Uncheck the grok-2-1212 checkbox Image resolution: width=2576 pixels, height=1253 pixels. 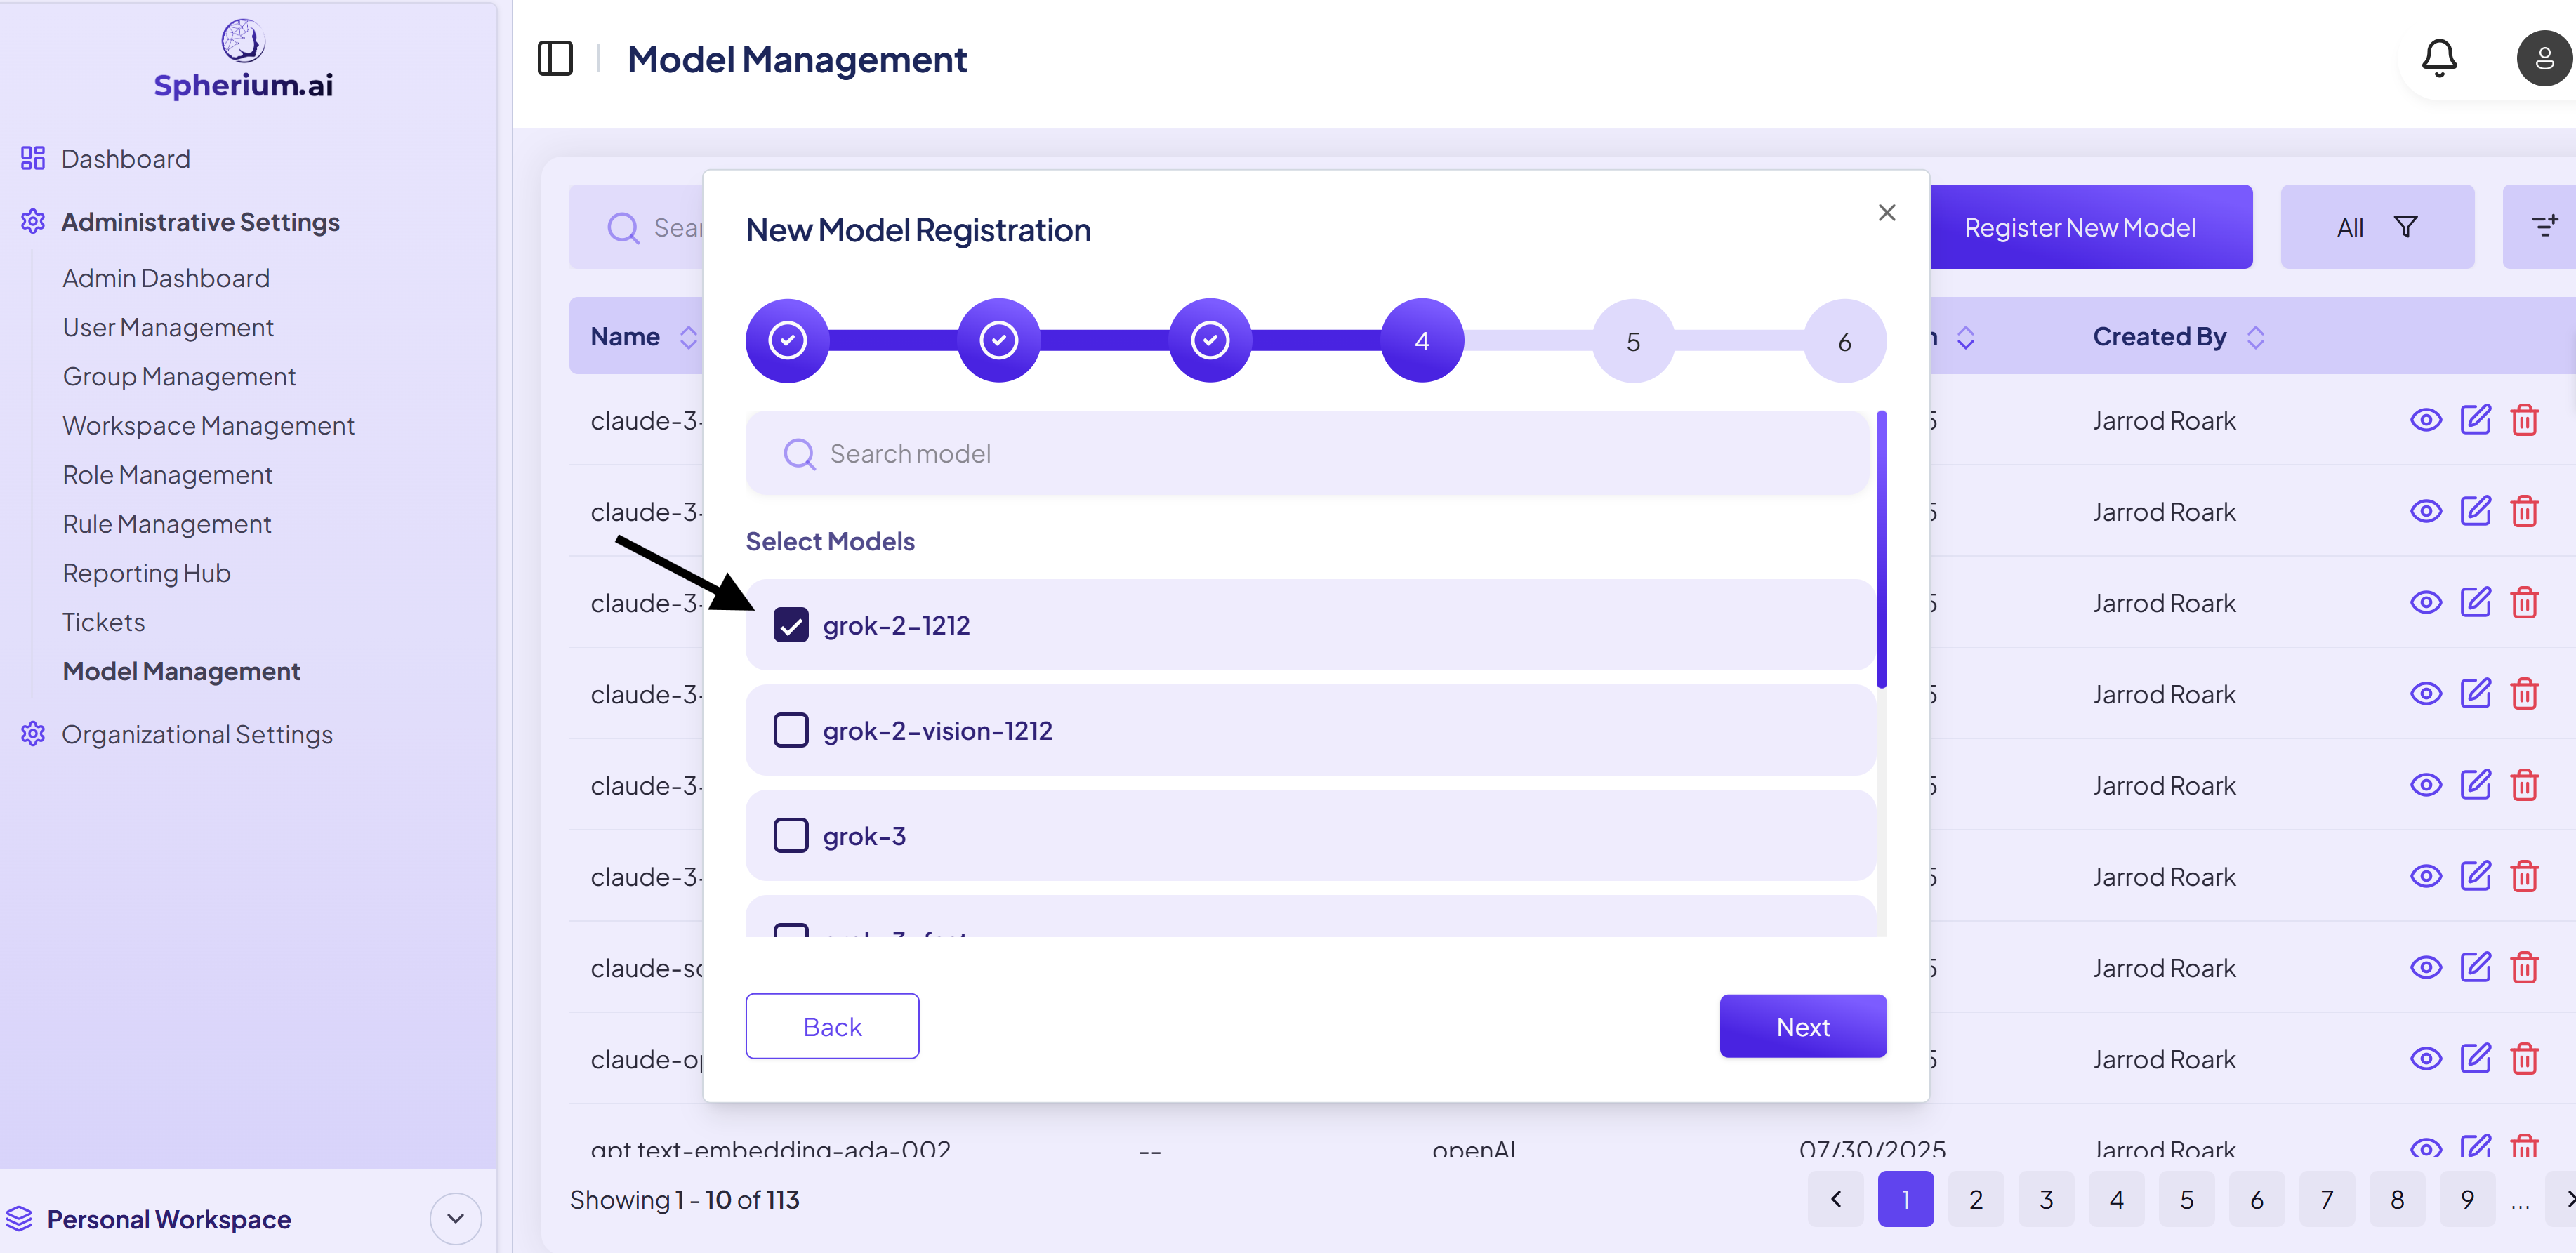pos(790,626)
